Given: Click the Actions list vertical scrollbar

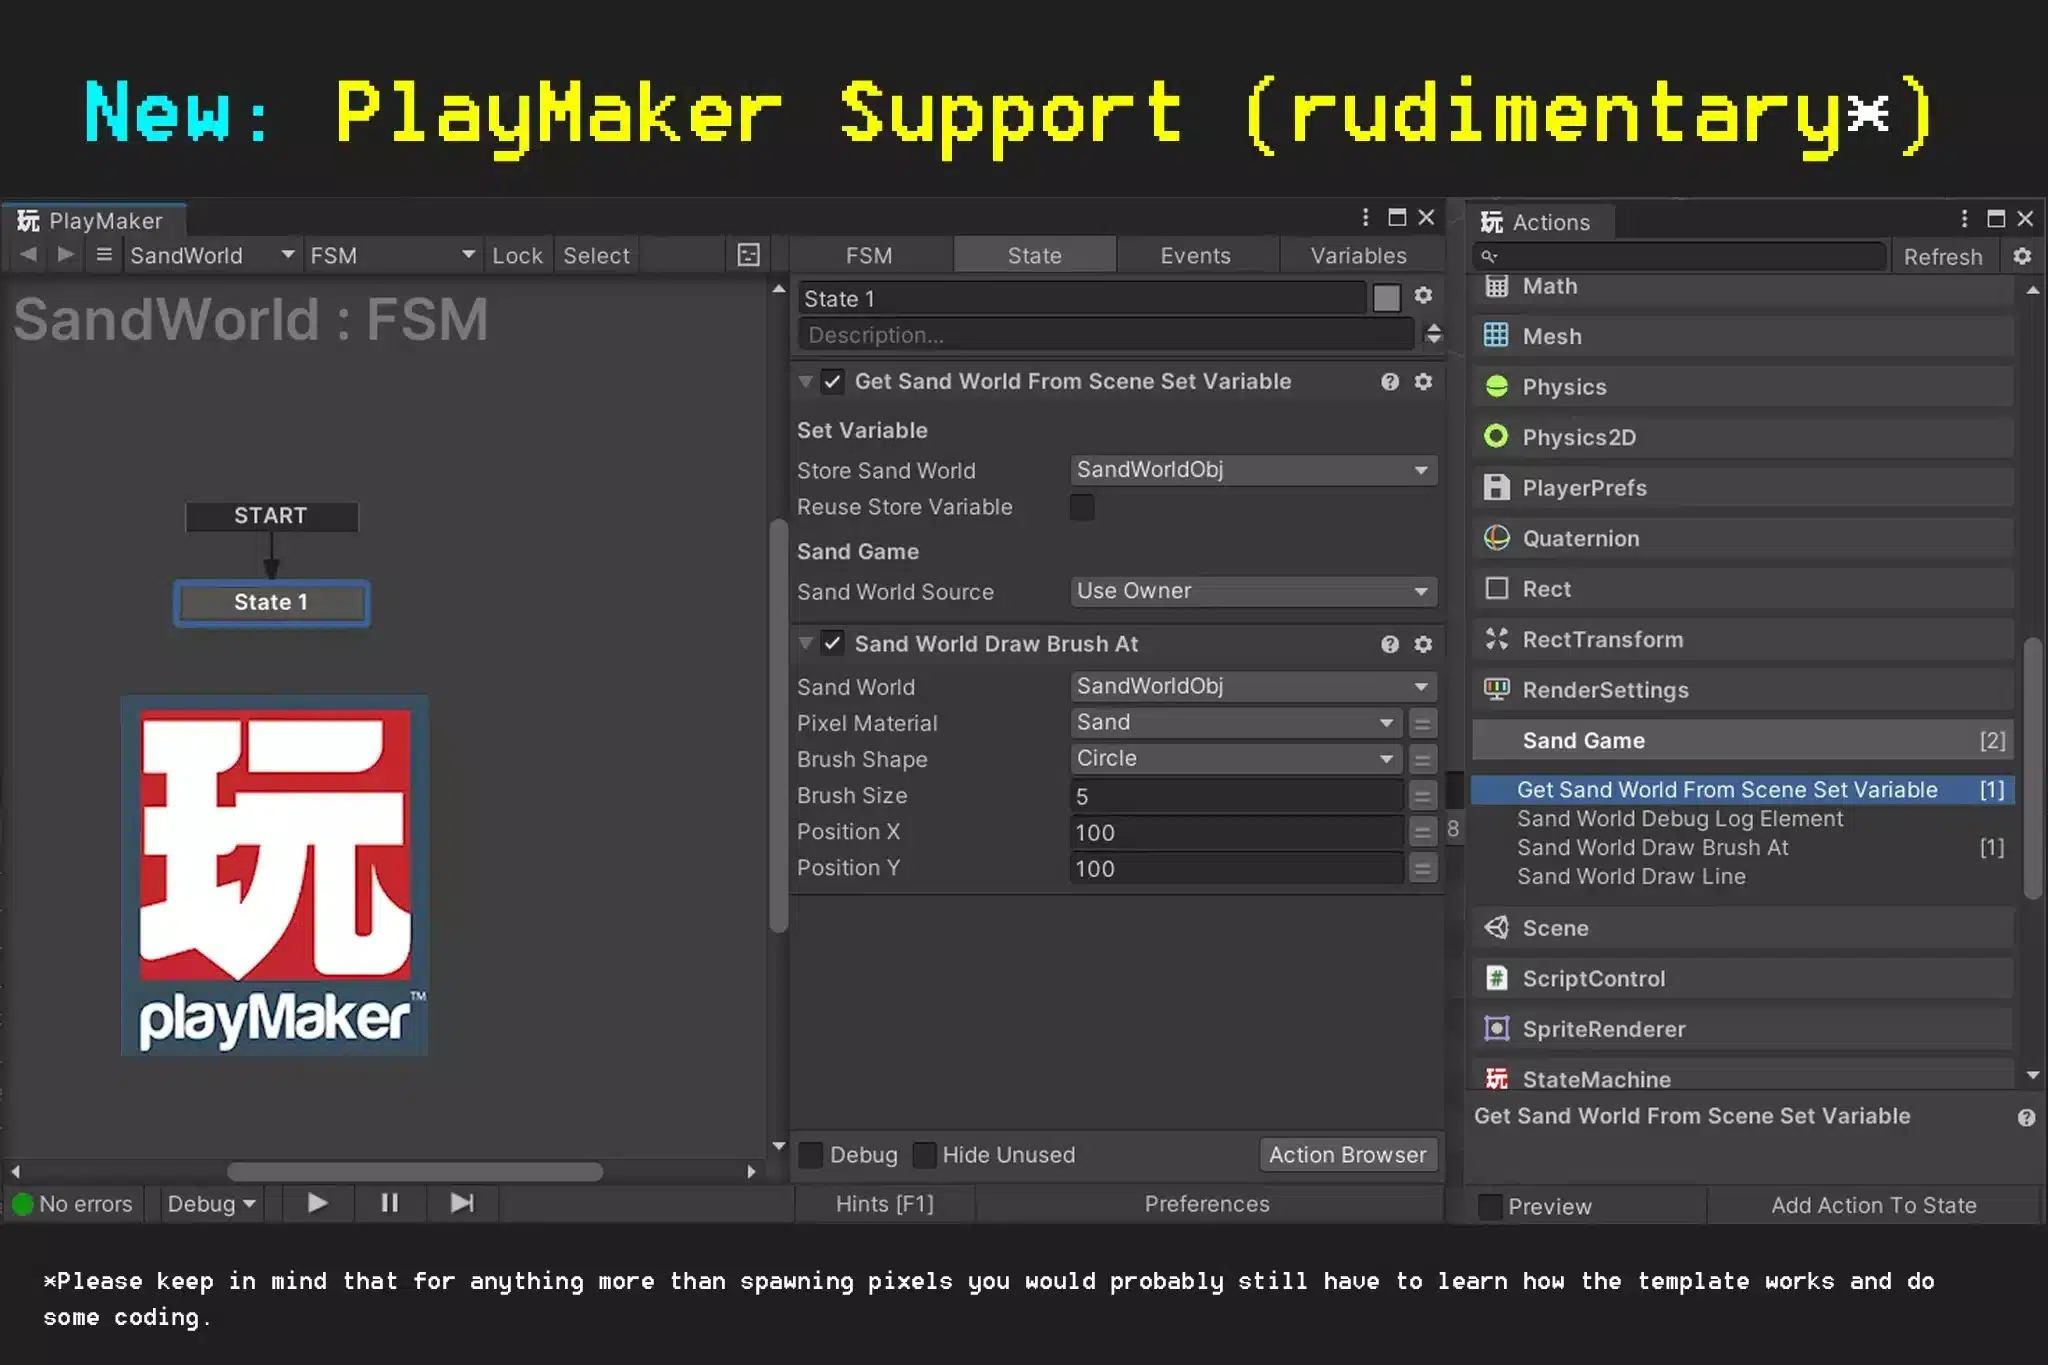Looking at the screenshot, I should [x=2032, y=769].
